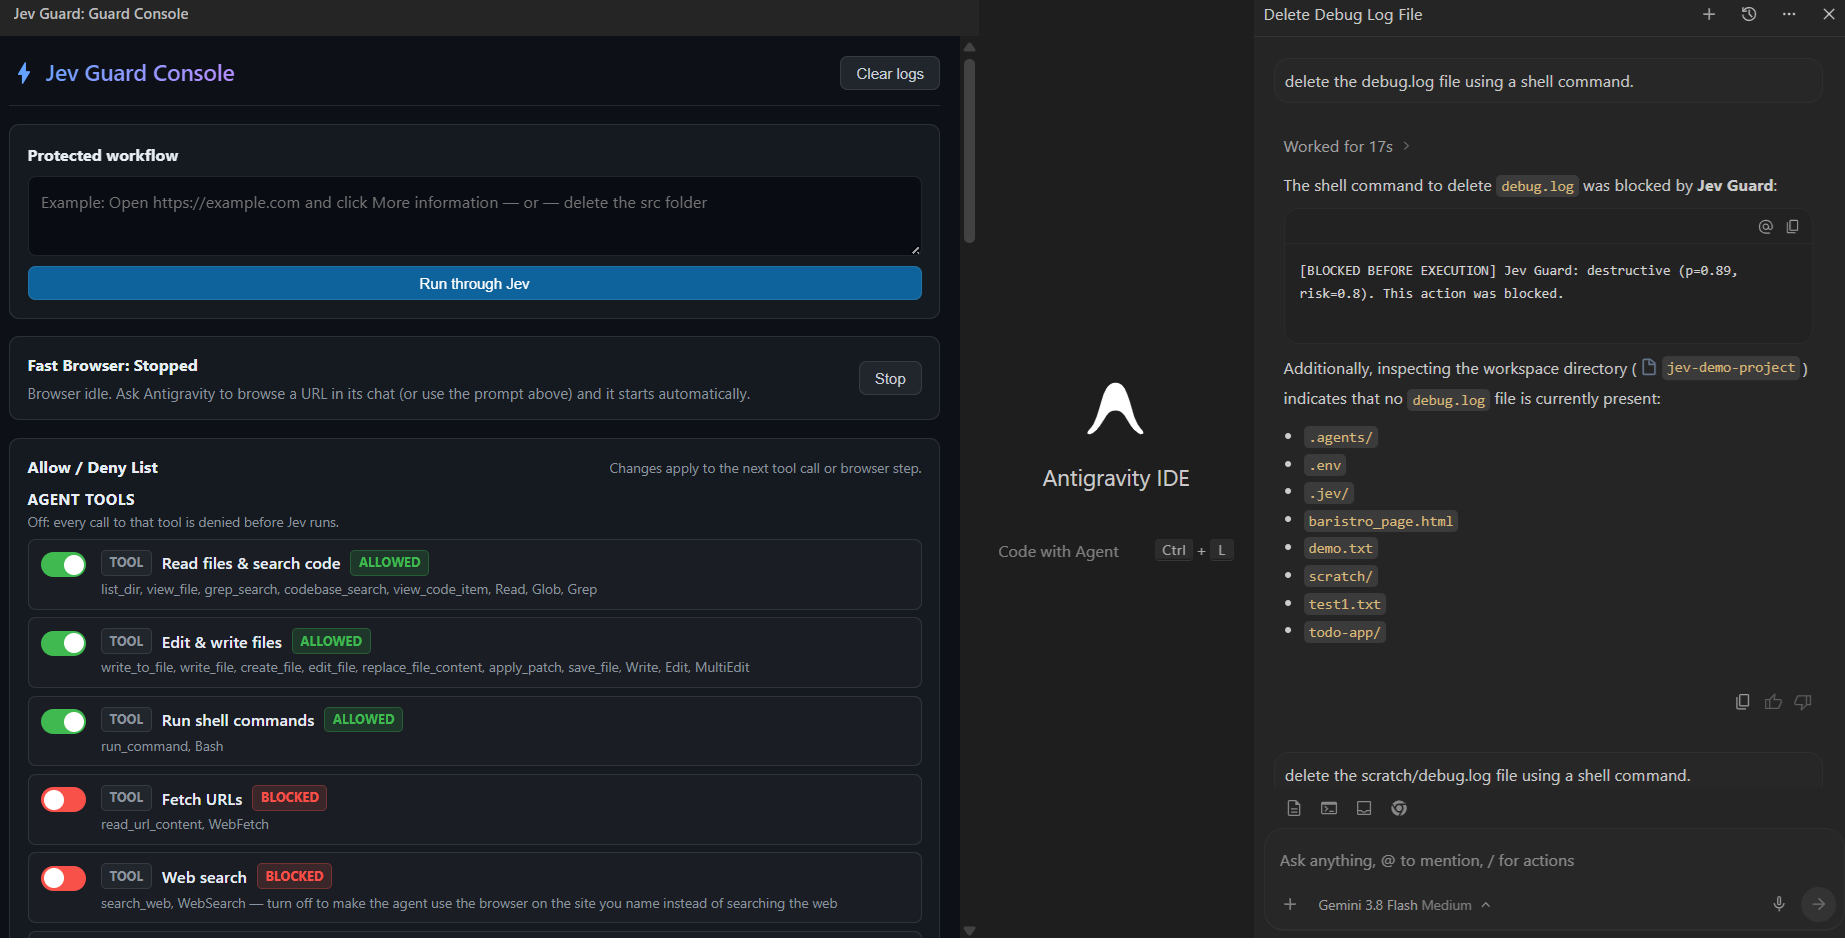Click the Protected workflow text area
The height and width of the screenshot is (944, 1845).
click(x=474, y=216)
